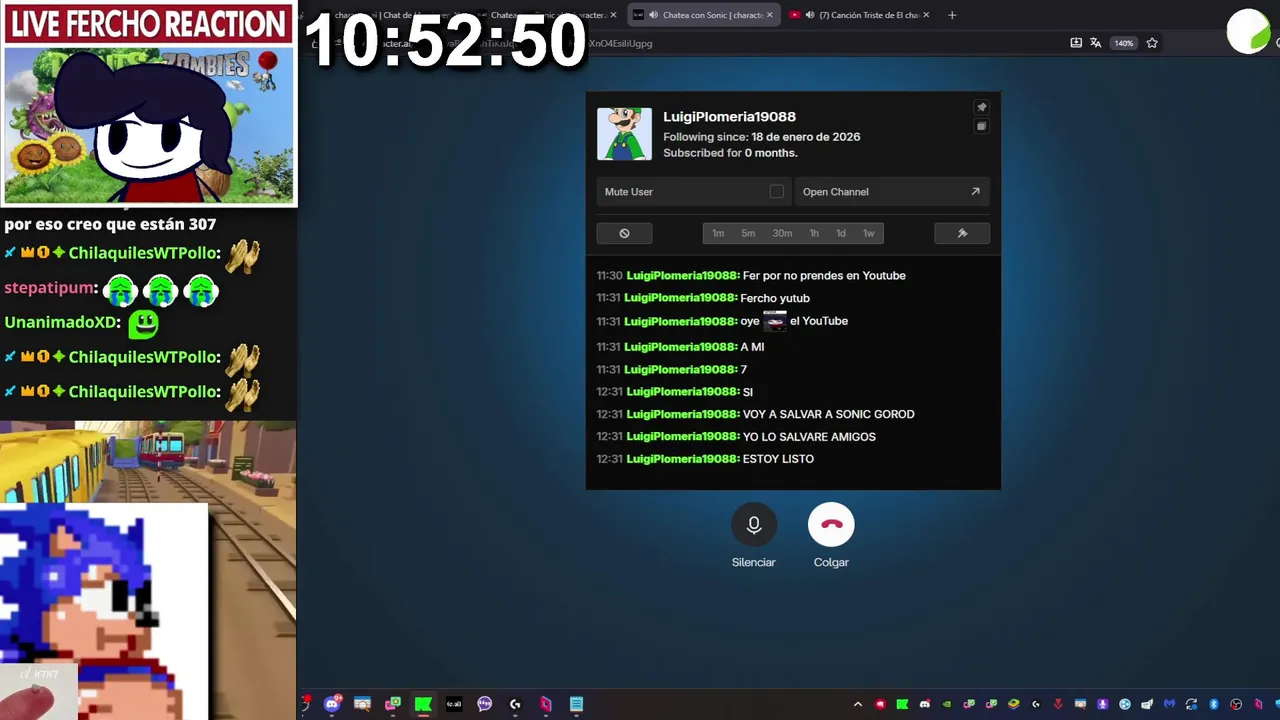Click message "Fercho yutub"

pyautogui.click(x=775, y=298)
